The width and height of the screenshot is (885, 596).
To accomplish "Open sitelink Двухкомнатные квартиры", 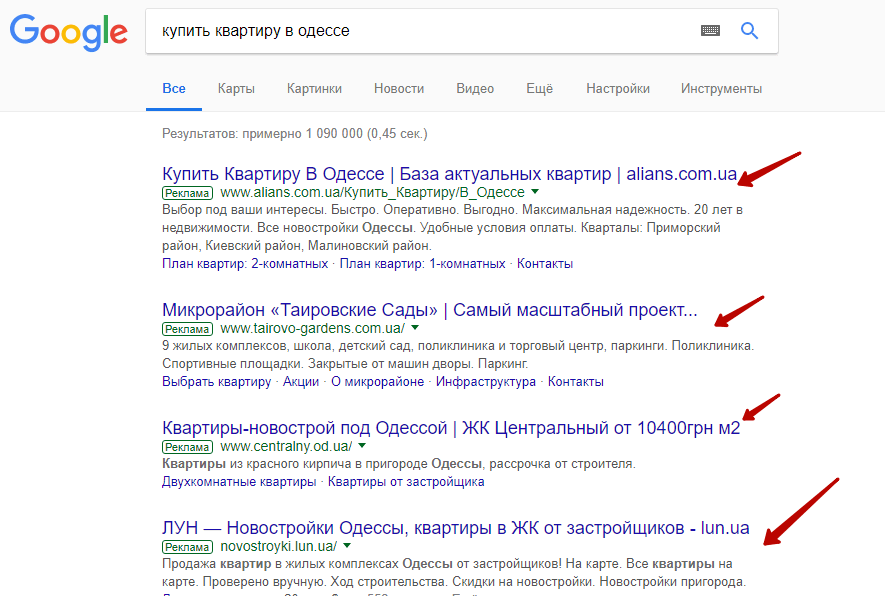I will tap(239, 481).
